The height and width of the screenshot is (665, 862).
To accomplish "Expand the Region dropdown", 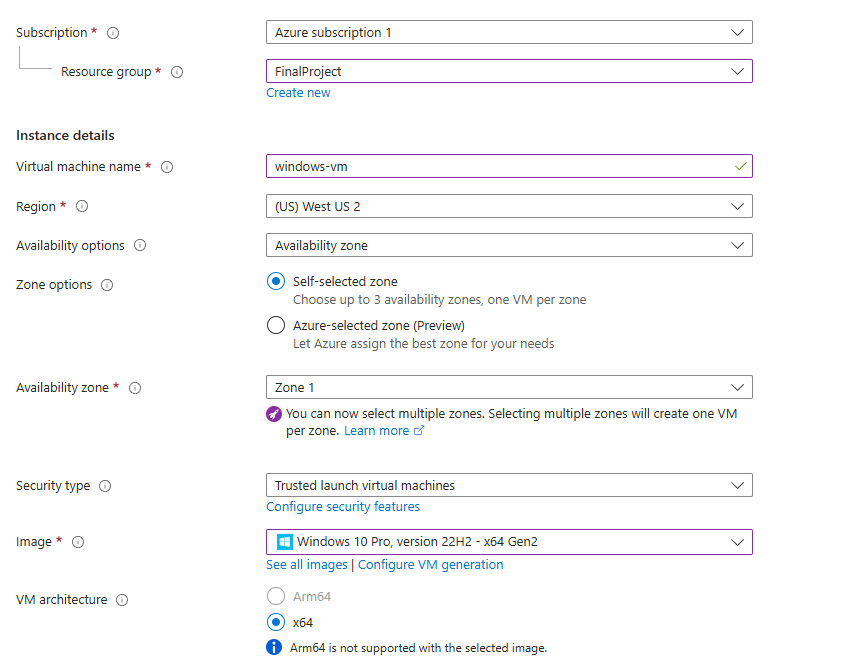I will click(509, 206).
